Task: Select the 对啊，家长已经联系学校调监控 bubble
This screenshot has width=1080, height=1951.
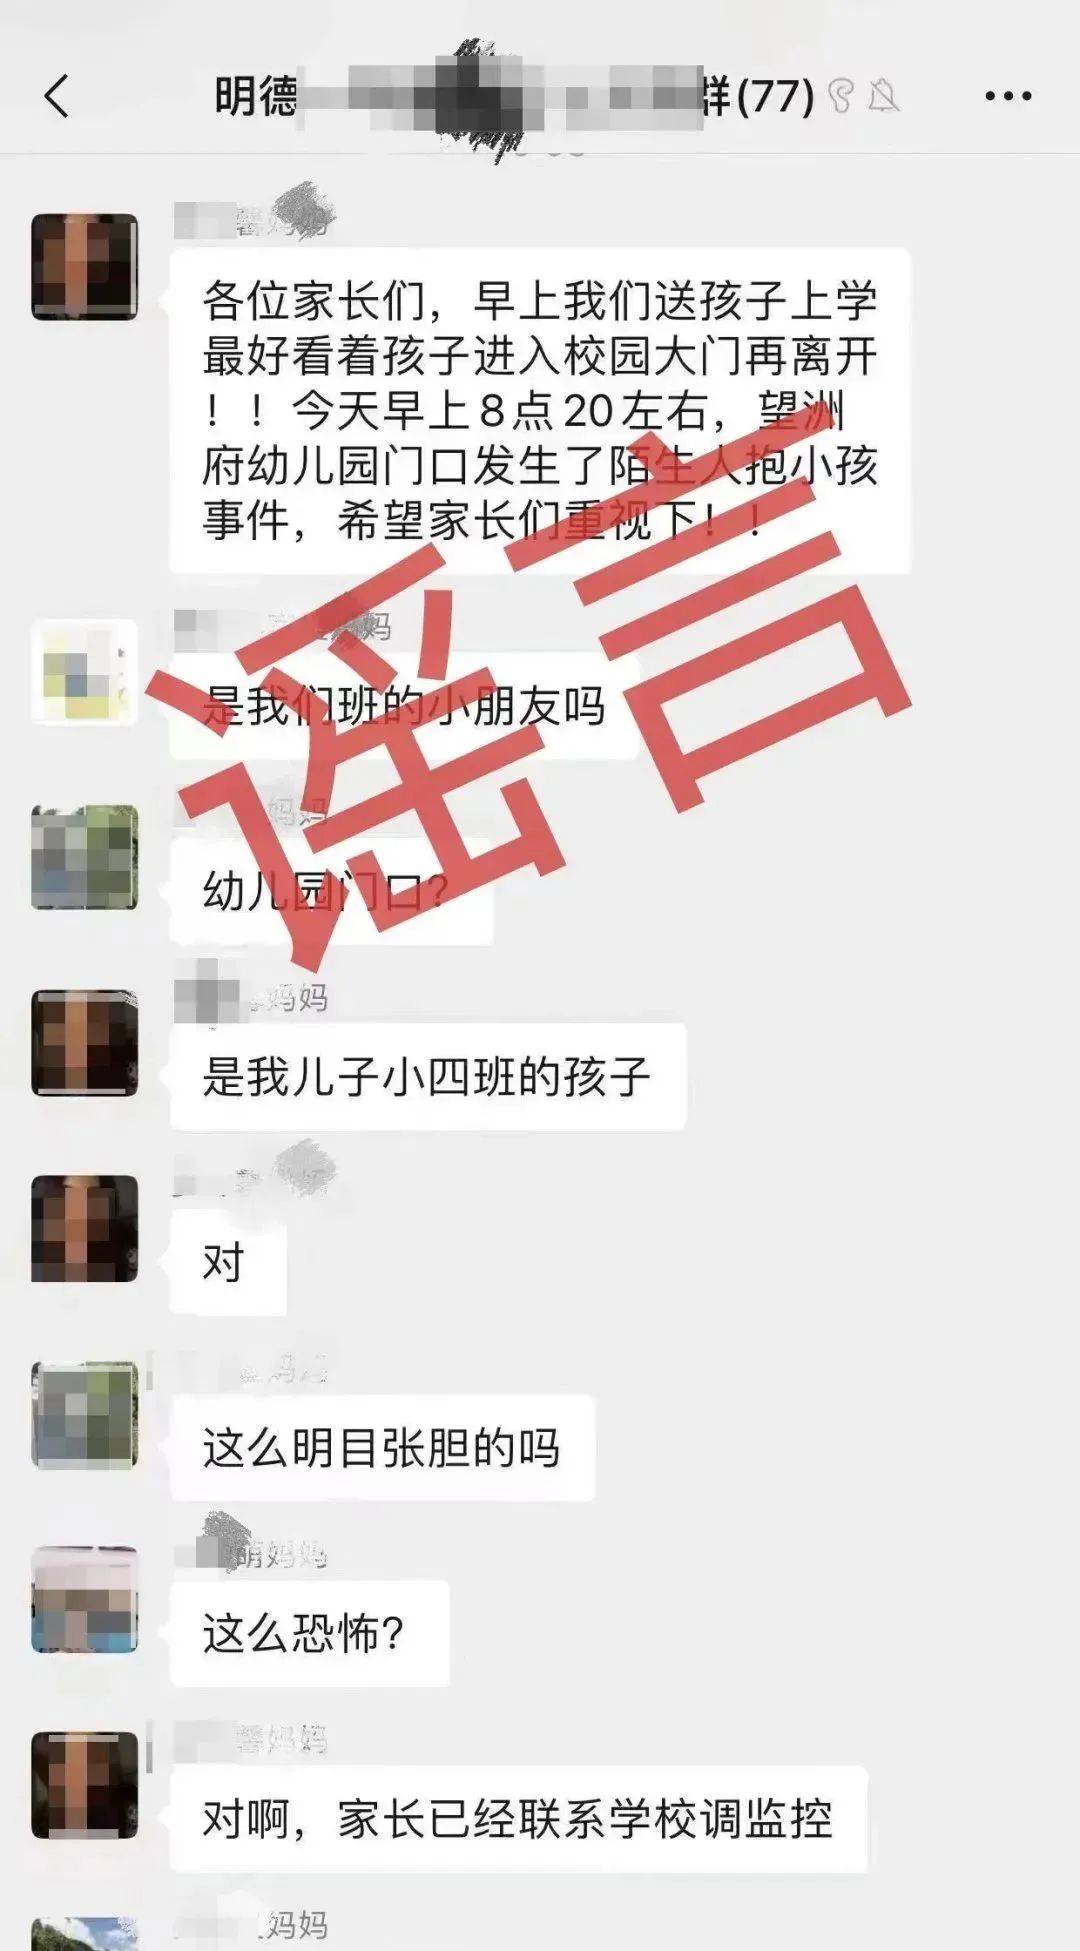Action: 518,1819
